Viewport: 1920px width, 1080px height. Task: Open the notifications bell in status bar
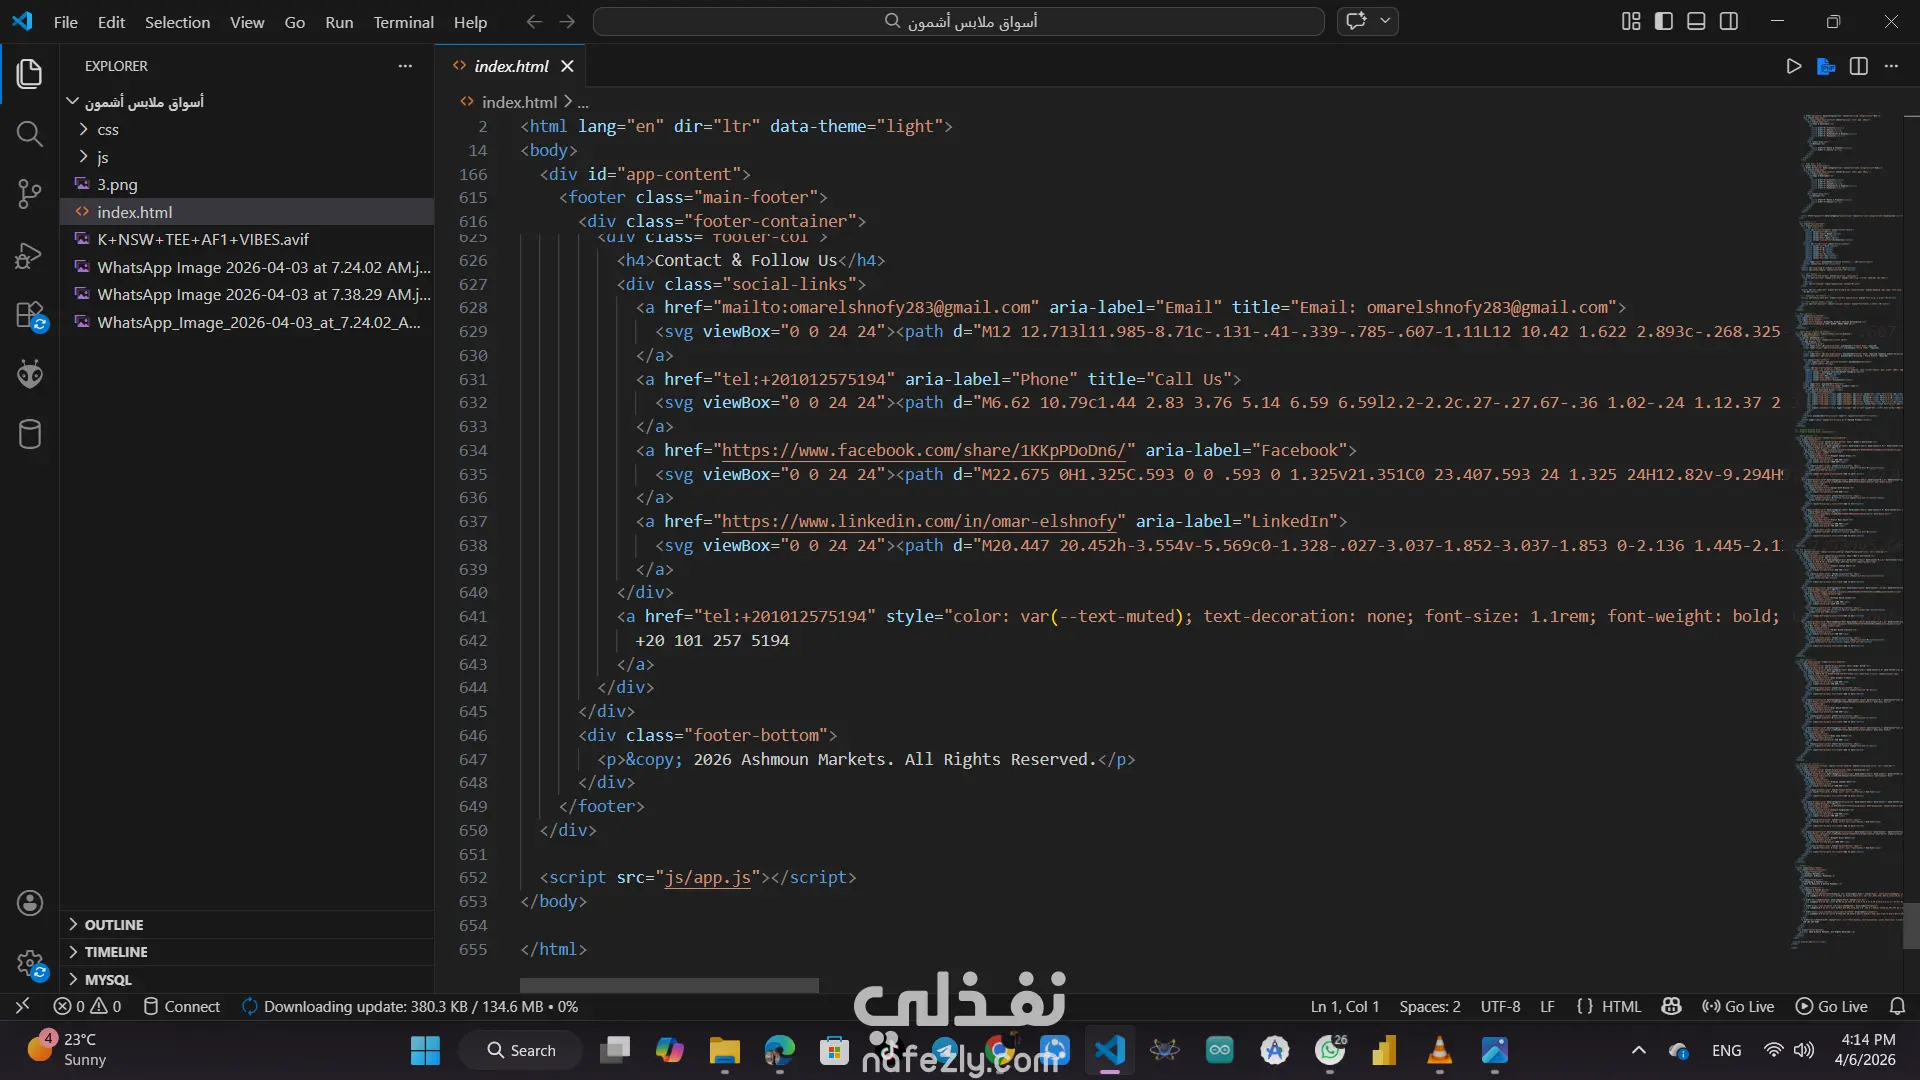pos(1897,1007)
